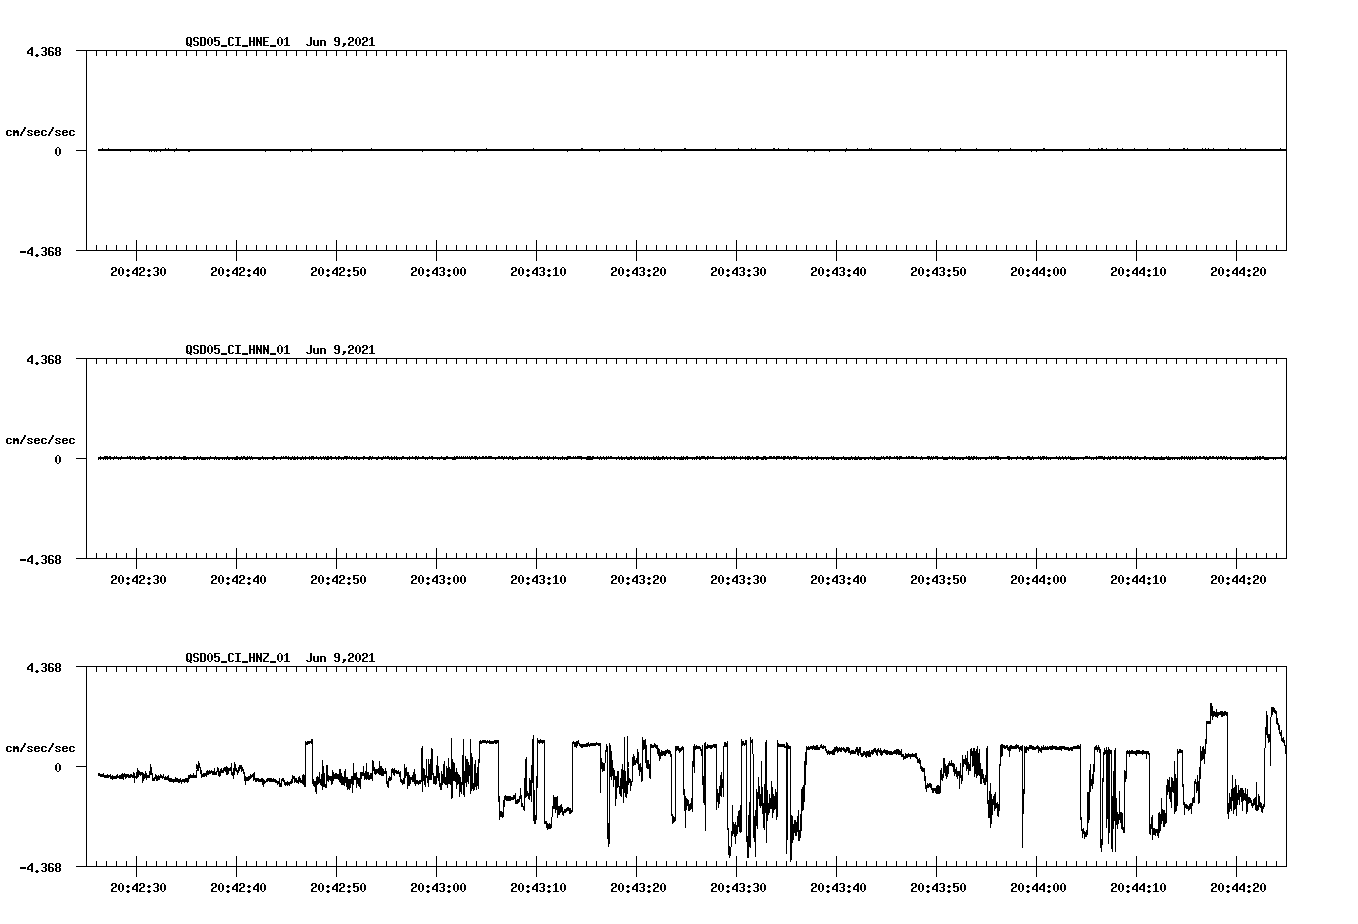Click the 20:44:00 time label under HNZ plot
Viewport: 1358px width, 924px height.
click(1038, 888)
